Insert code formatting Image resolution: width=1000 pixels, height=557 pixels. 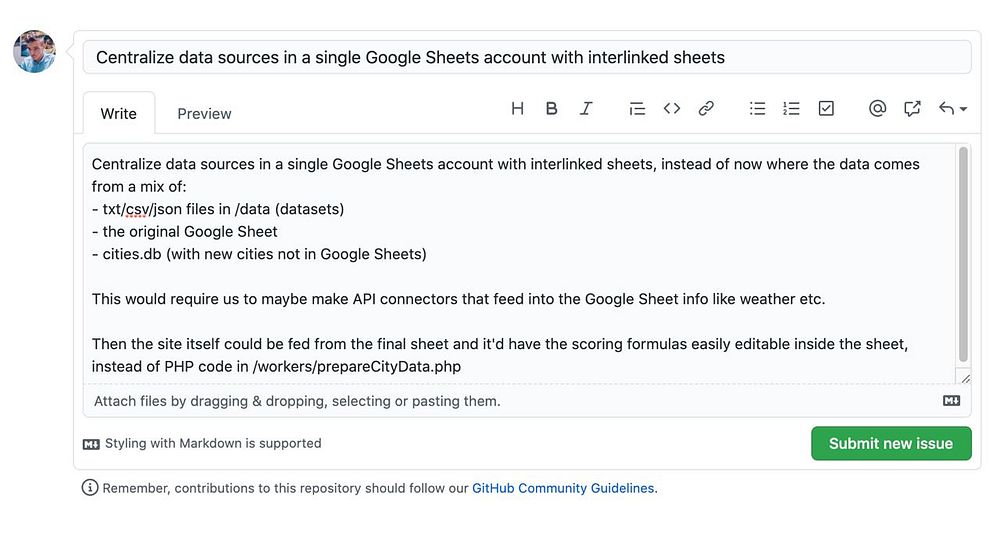pos(672,109)
